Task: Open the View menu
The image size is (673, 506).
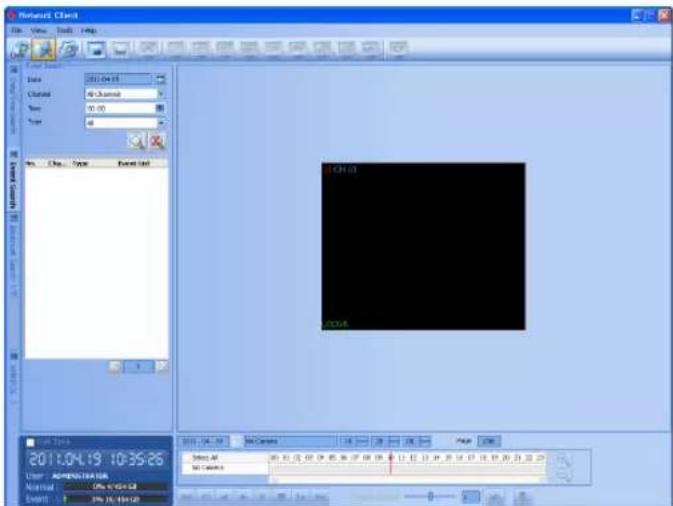Action: [x=39, y=30]
